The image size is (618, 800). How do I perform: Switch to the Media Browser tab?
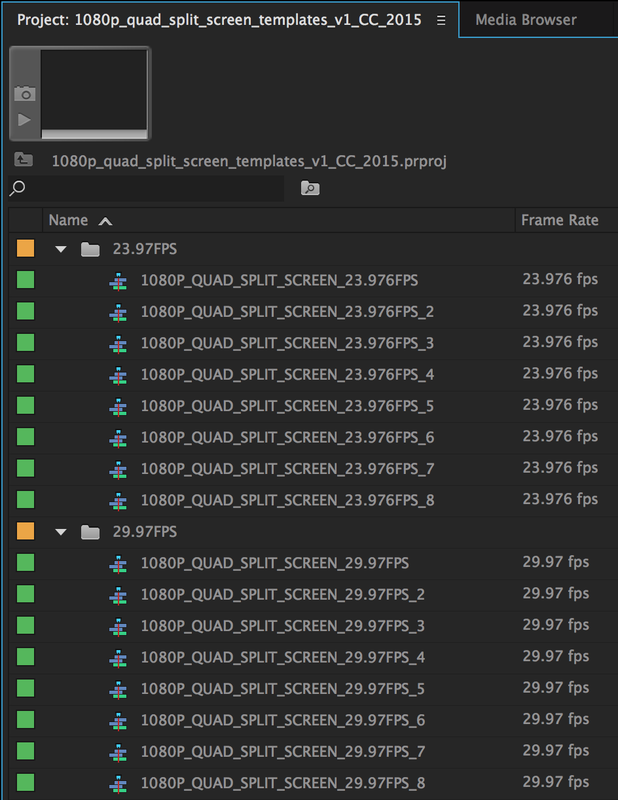tap(526, 20)
